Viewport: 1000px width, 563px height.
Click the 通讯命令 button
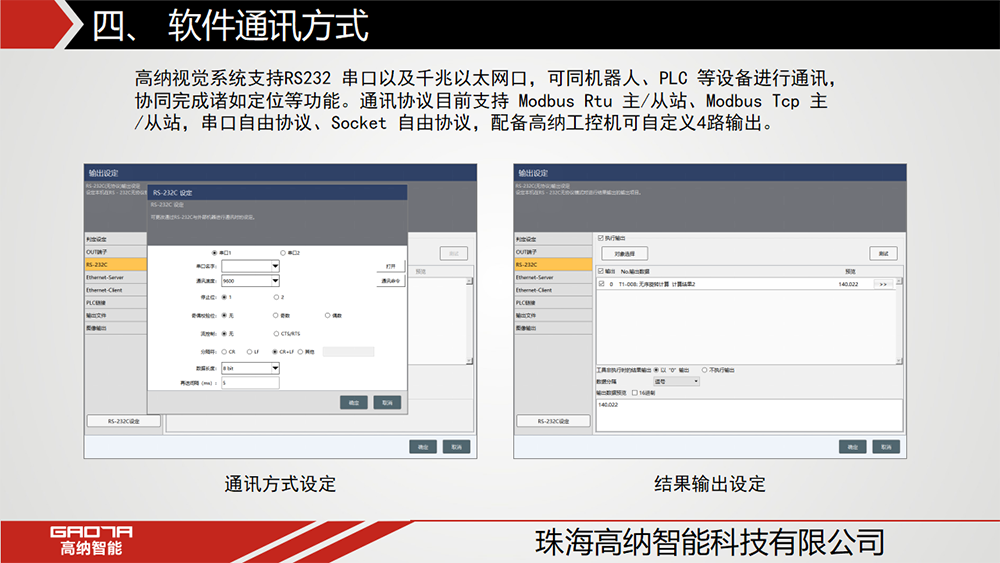click(x=391, y=282)
